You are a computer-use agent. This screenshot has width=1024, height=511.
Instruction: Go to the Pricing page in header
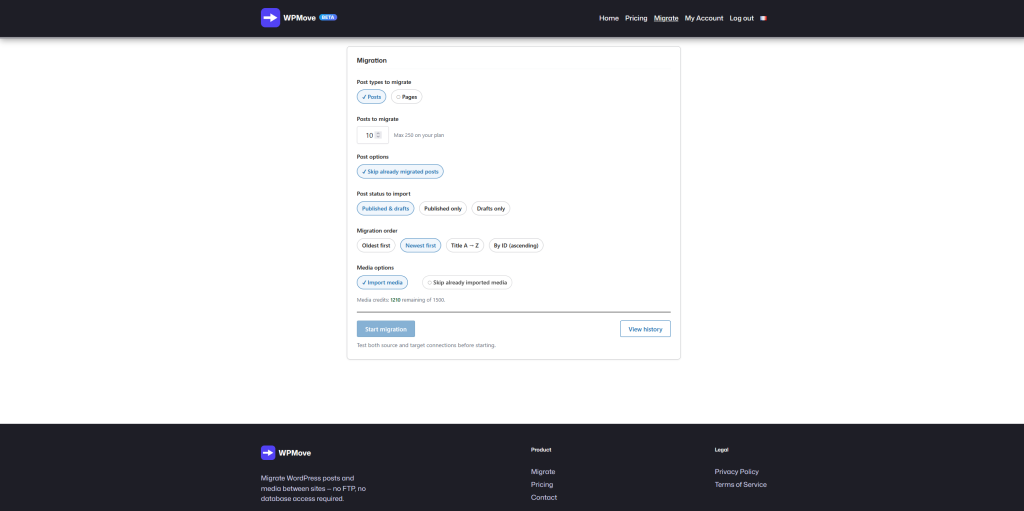pos(636,18)
